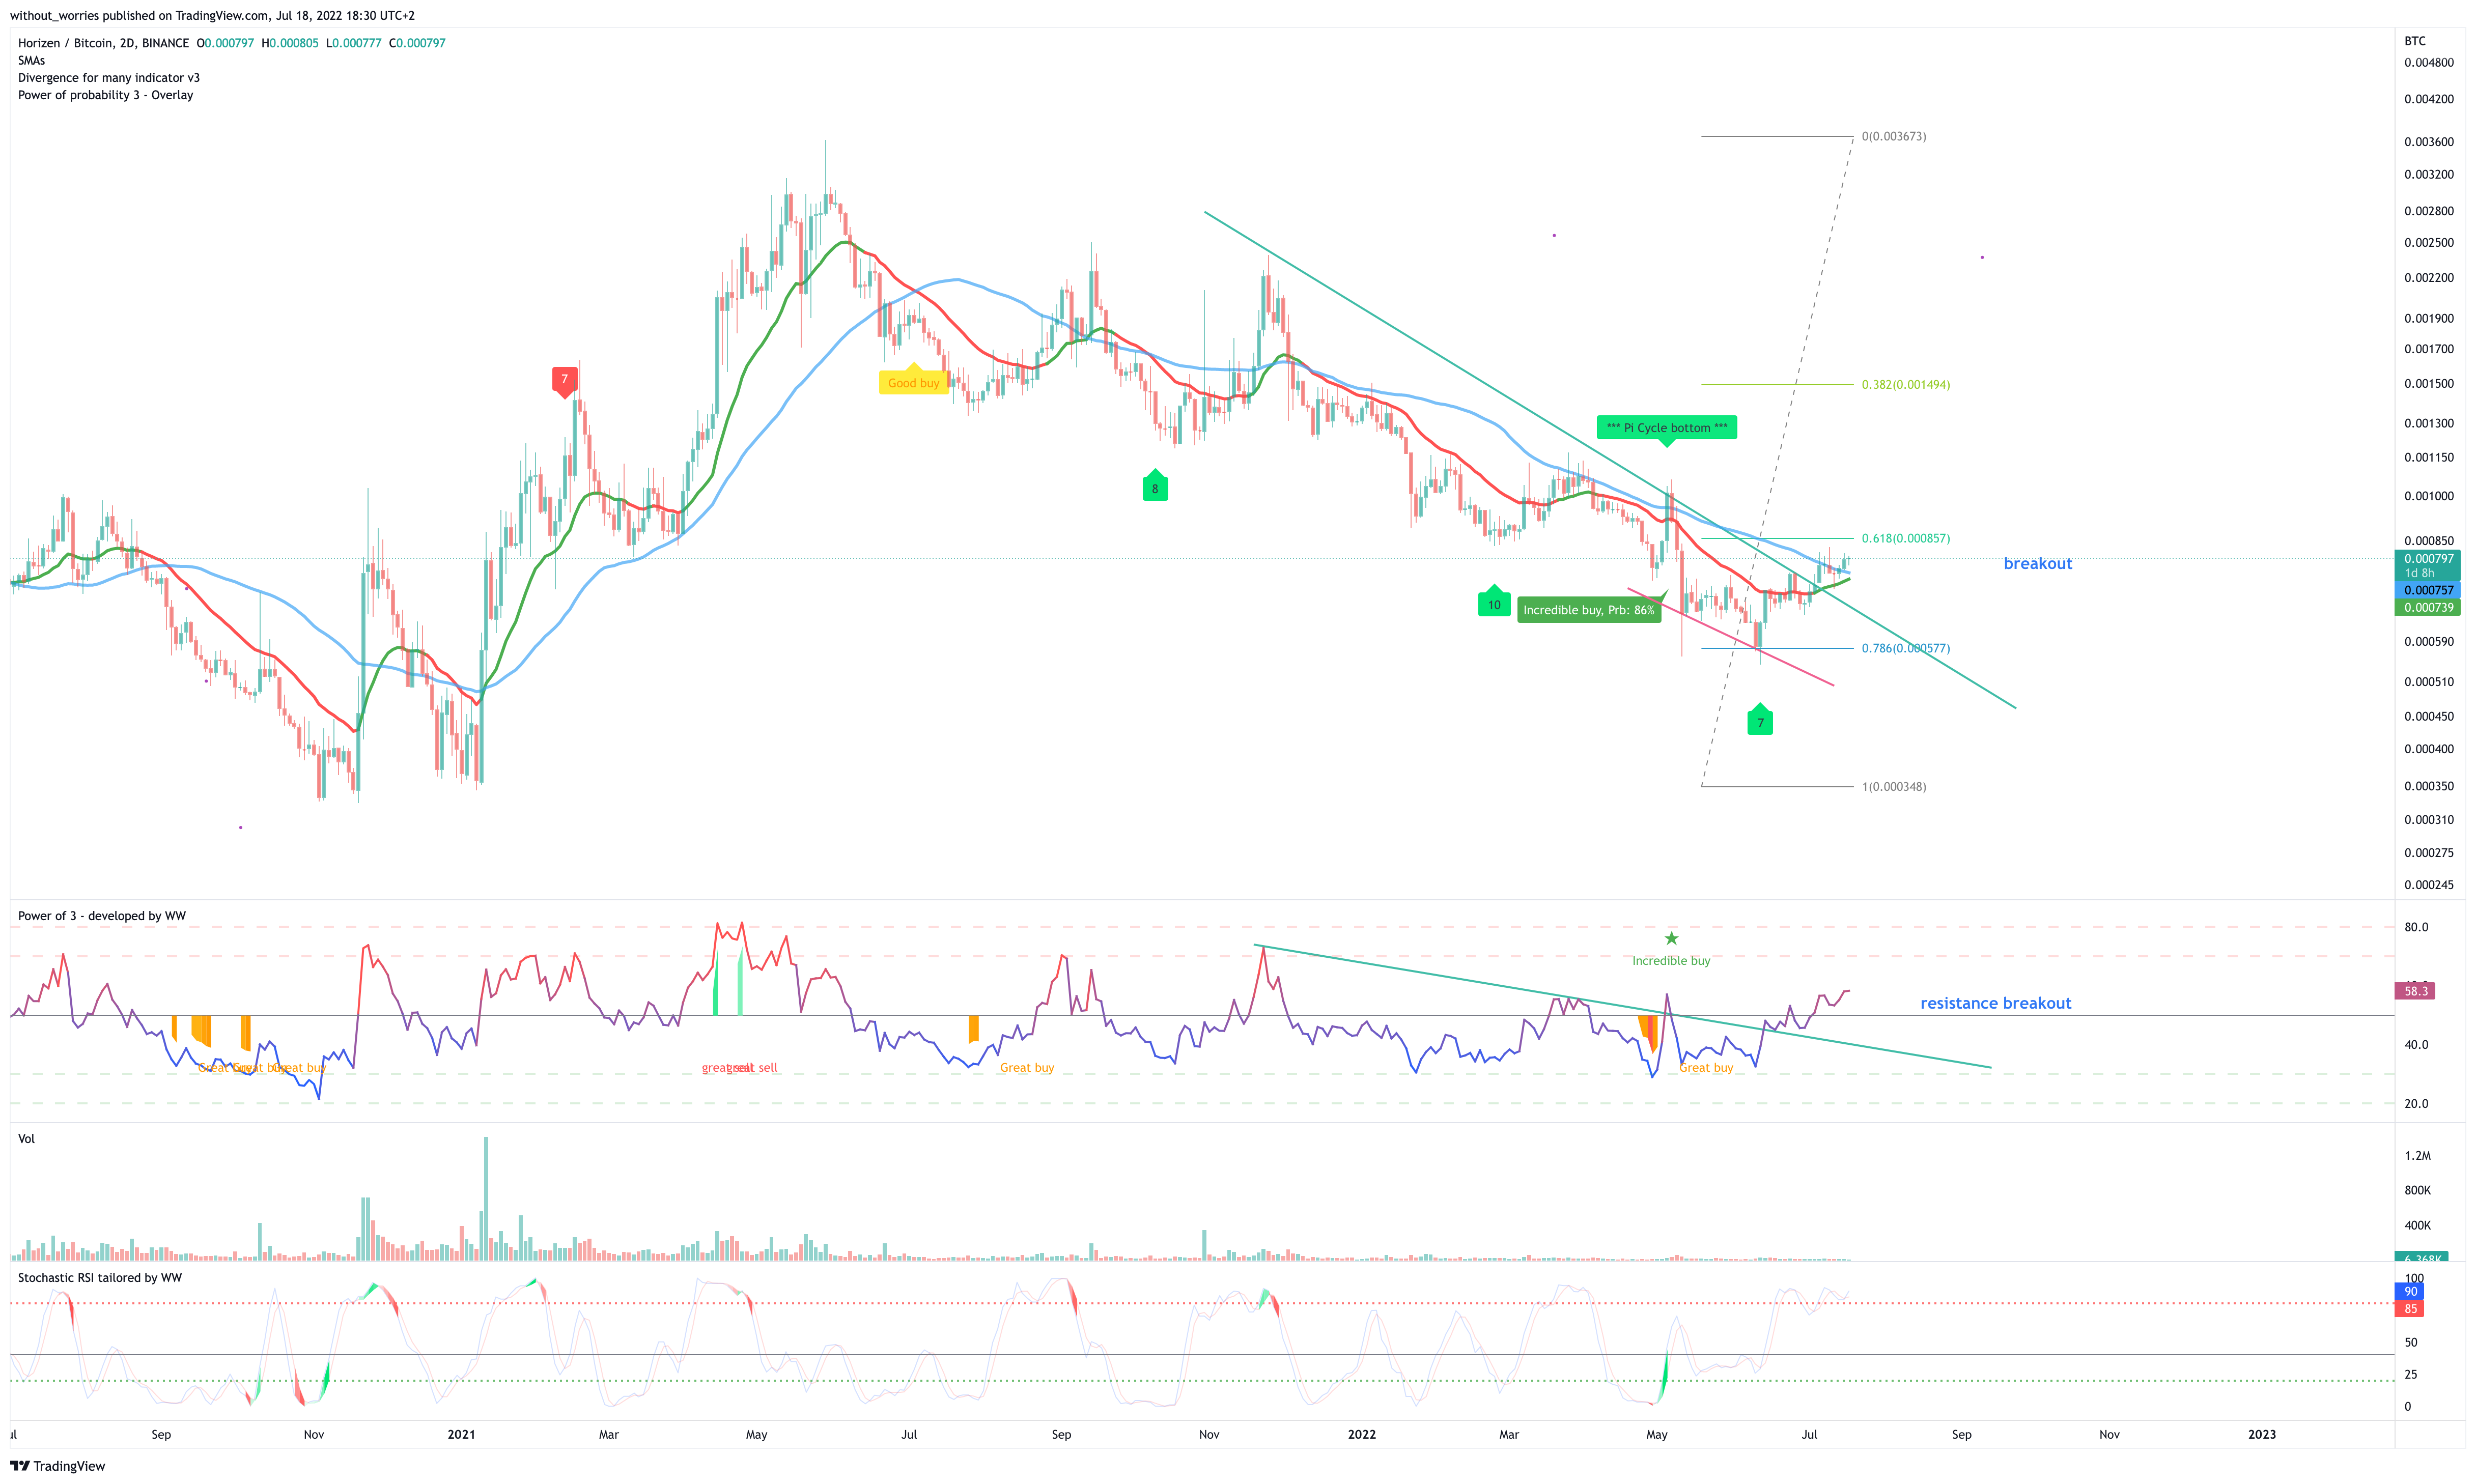
Task: Click the high value H0.000805
Action: [290, 43]
